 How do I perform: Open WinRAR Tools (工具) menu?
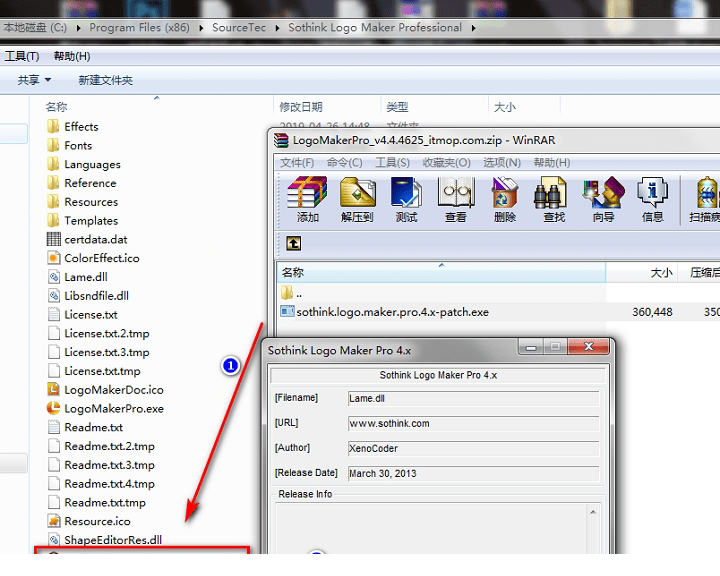pos(392,163)
